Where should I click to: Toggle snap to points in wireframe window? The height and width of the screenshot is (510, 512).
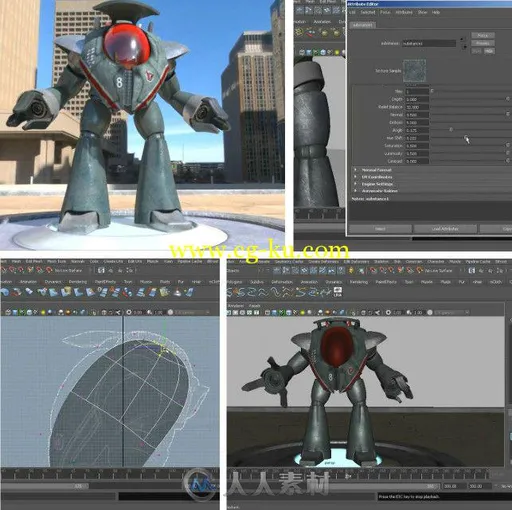point(21,270)
